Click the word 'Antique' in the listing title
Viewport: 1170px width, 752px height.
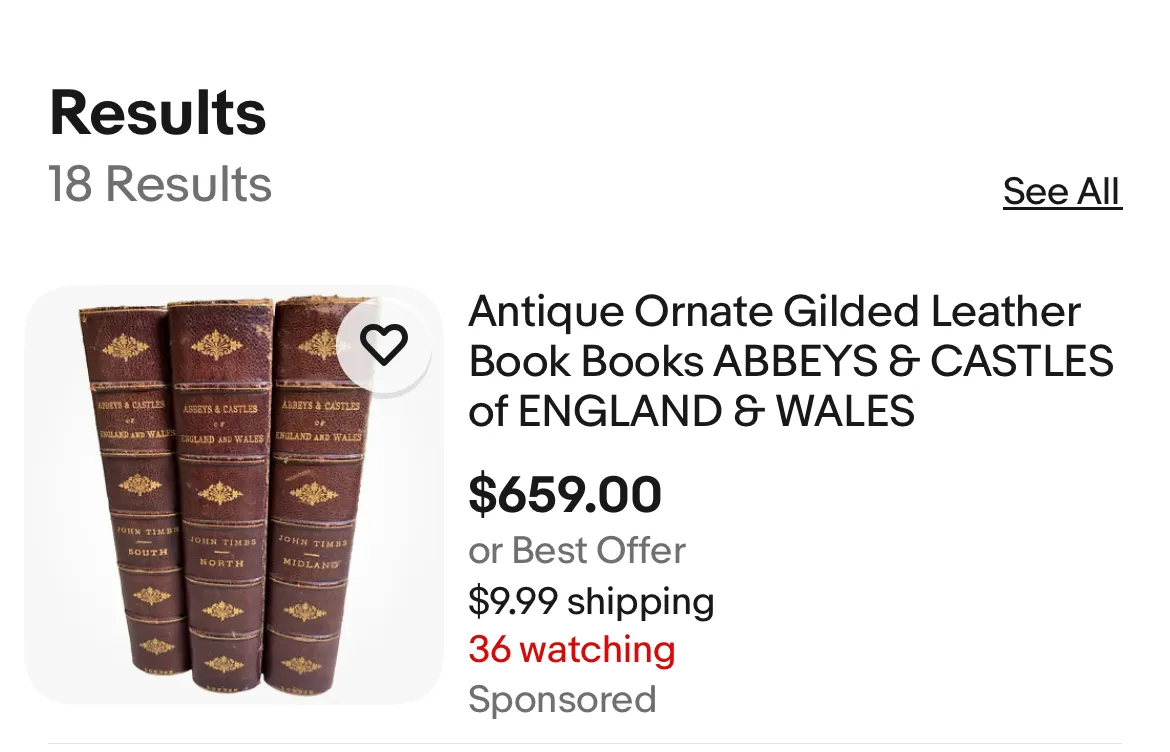(x=545, y=312)
